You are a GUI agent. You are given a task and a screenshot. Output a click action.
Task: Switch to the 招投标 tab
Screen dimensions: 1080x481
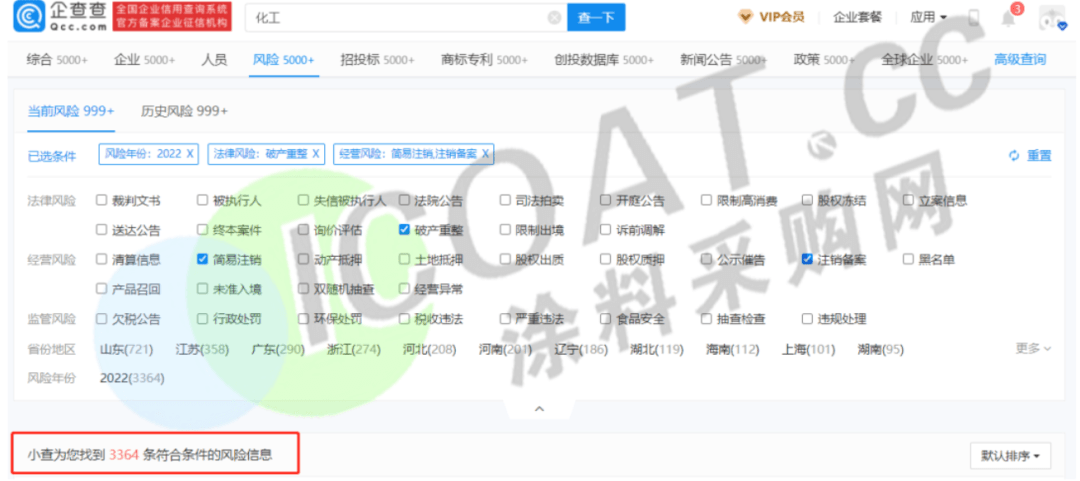377,60
